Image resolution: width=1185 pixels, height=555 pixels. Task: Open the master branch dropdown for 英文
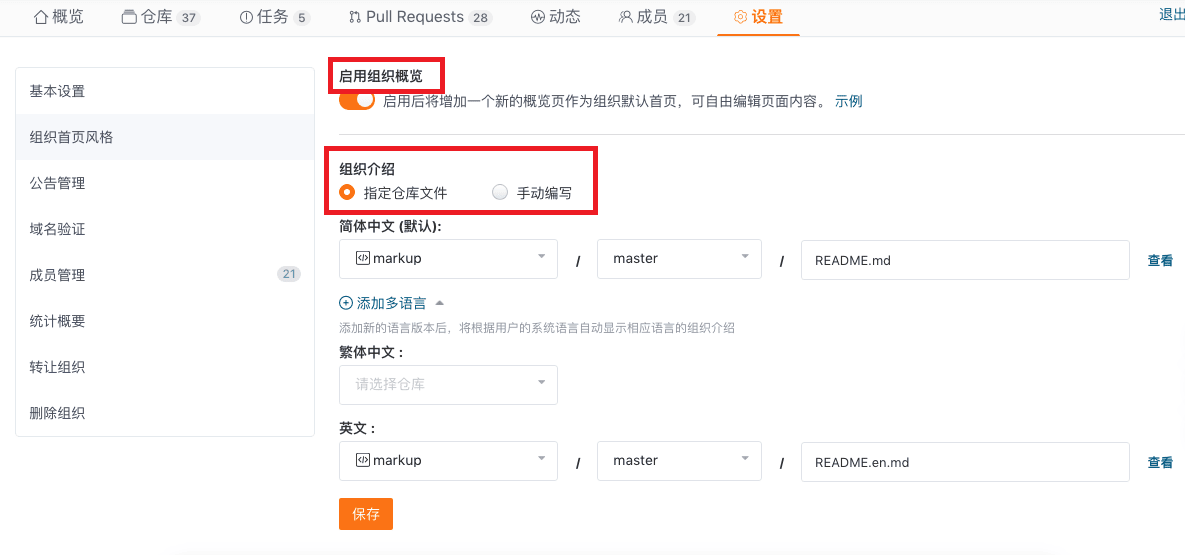pos(679,461)
